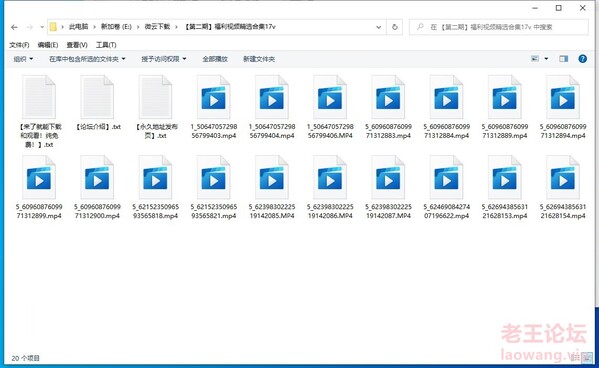Select the txt file starting 【来了就能下载
The image size is (599, 368).
[39, 112]
